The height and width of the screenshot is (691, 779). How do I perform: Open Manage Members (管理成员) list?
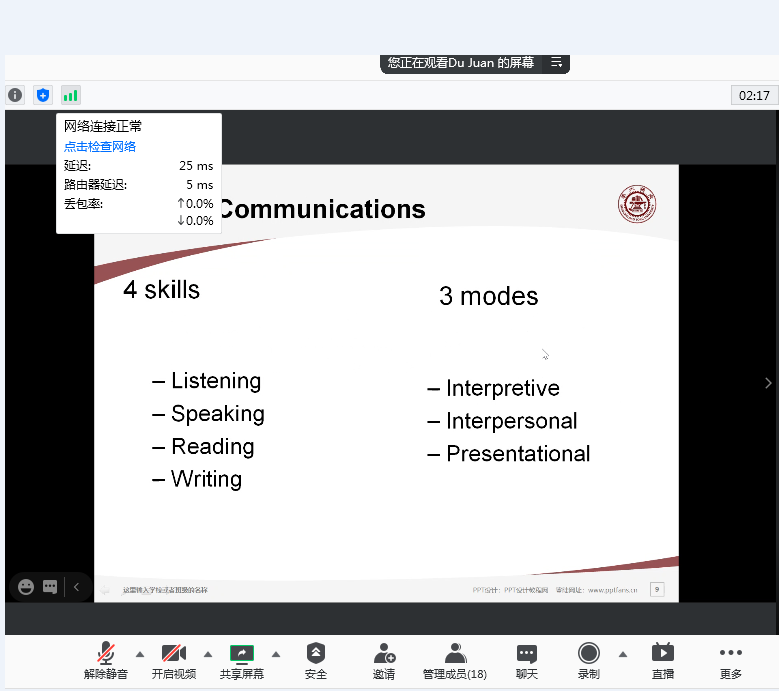[455, 661]
